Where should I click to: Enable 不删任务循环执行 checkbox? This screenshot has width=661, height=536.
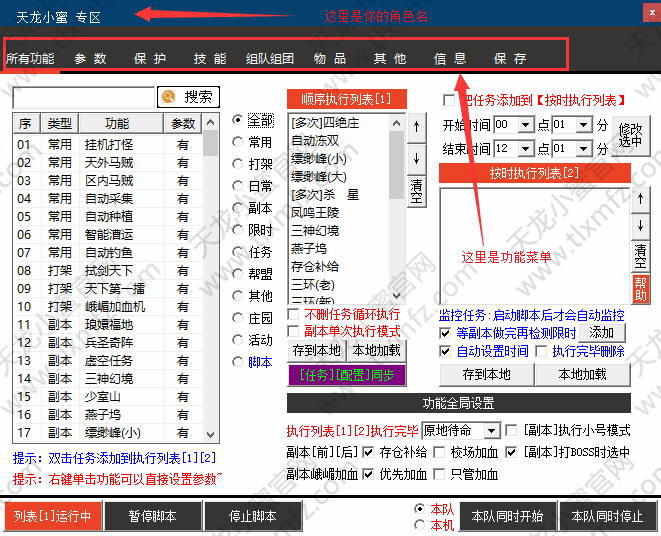point(294,315)
